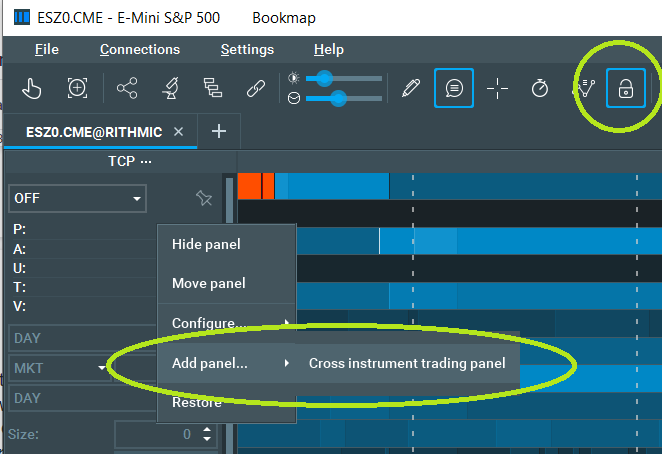Choose Restore from context menu
The width and height of the screenshot is (662, 454).
tap(227, 402)
